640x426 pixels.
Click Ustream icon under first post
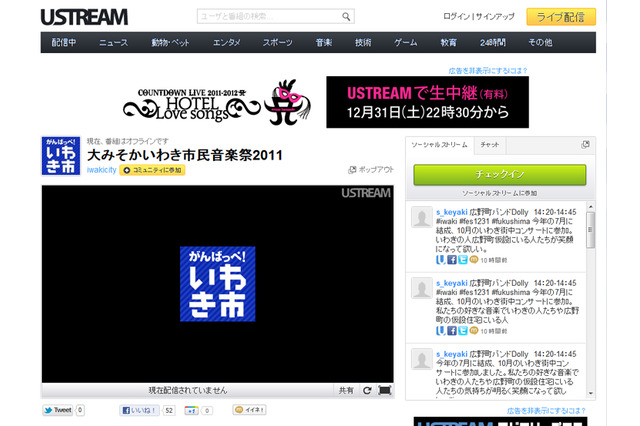pos(440,260)
